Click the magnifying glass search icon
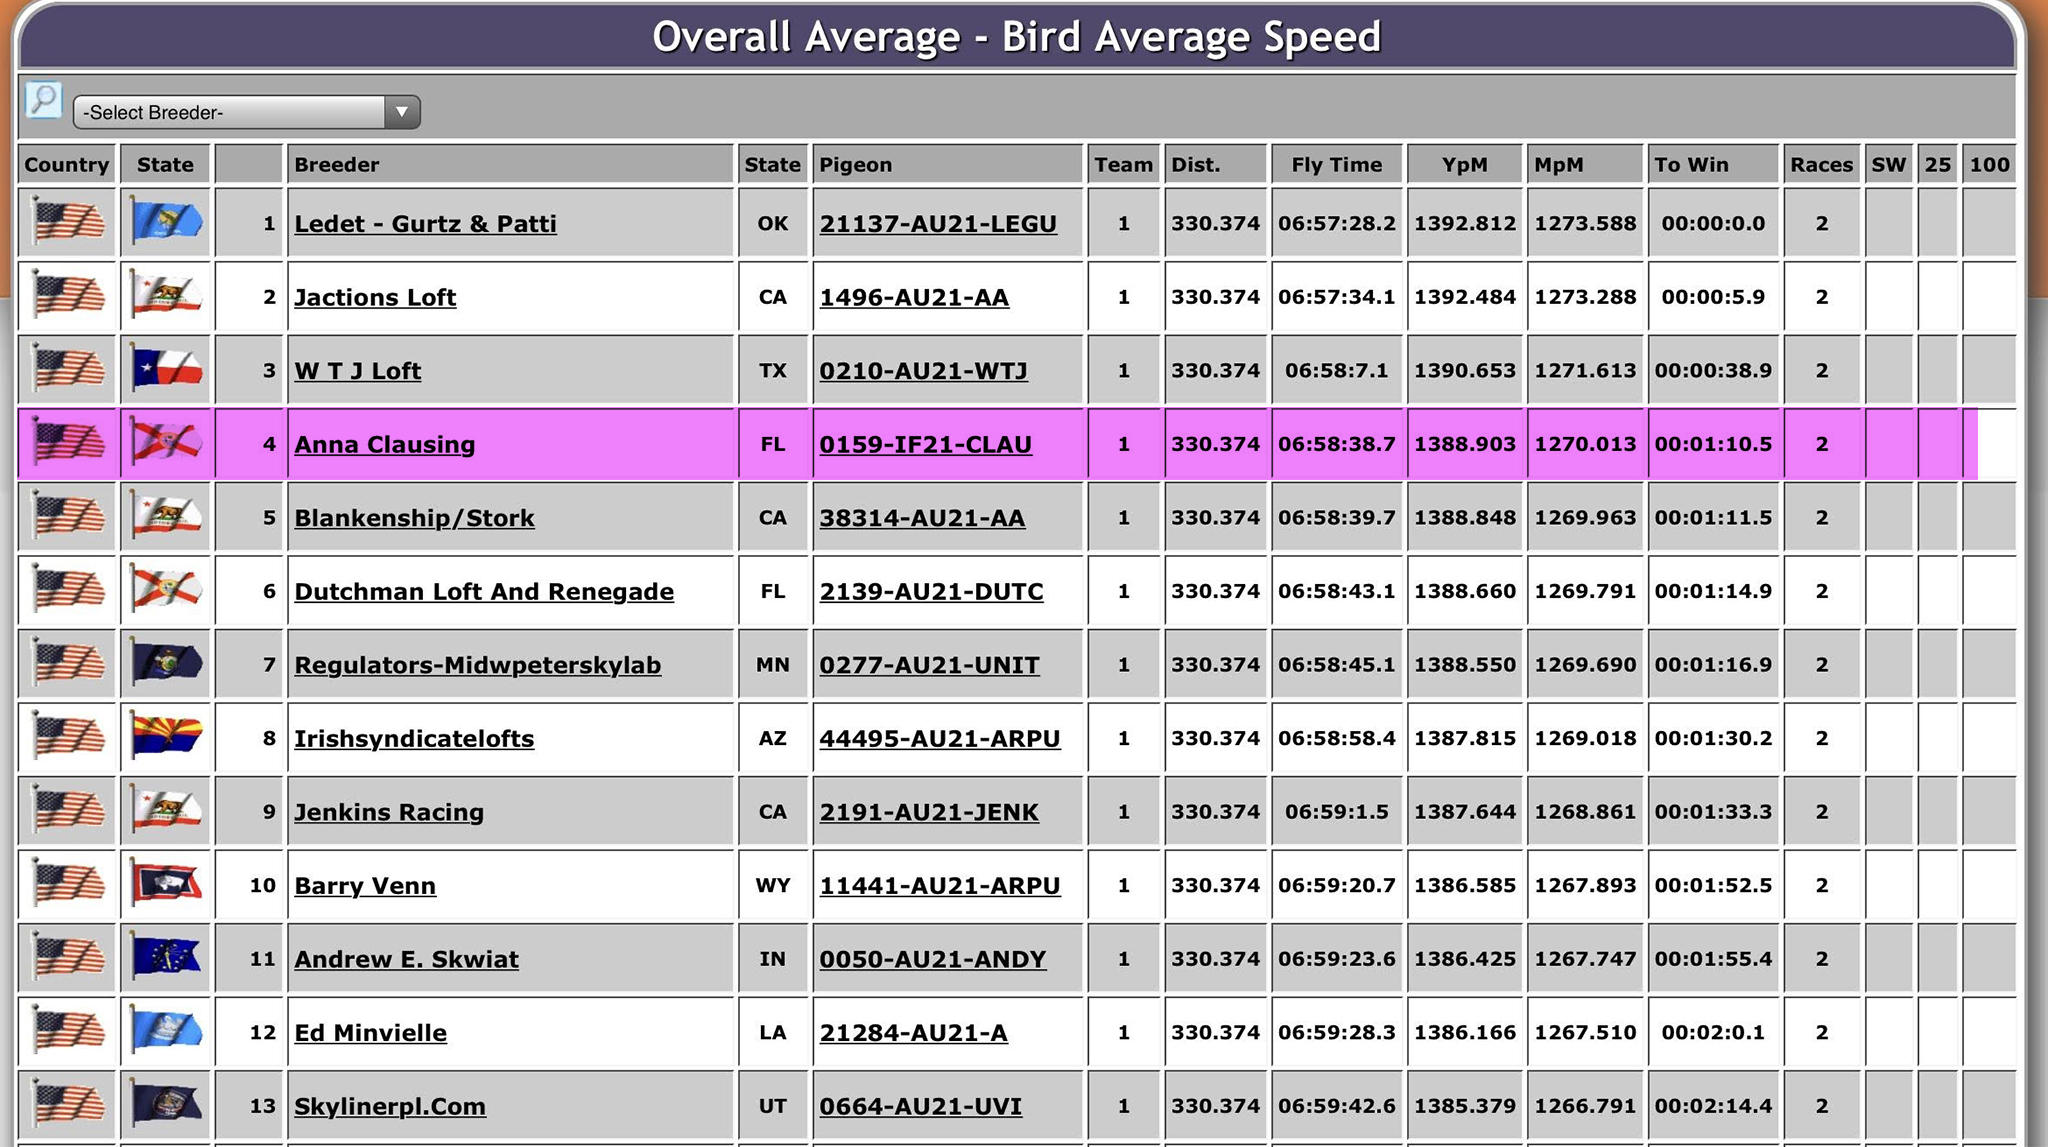Viewport: 2048px width, 1147px height. 43,100
